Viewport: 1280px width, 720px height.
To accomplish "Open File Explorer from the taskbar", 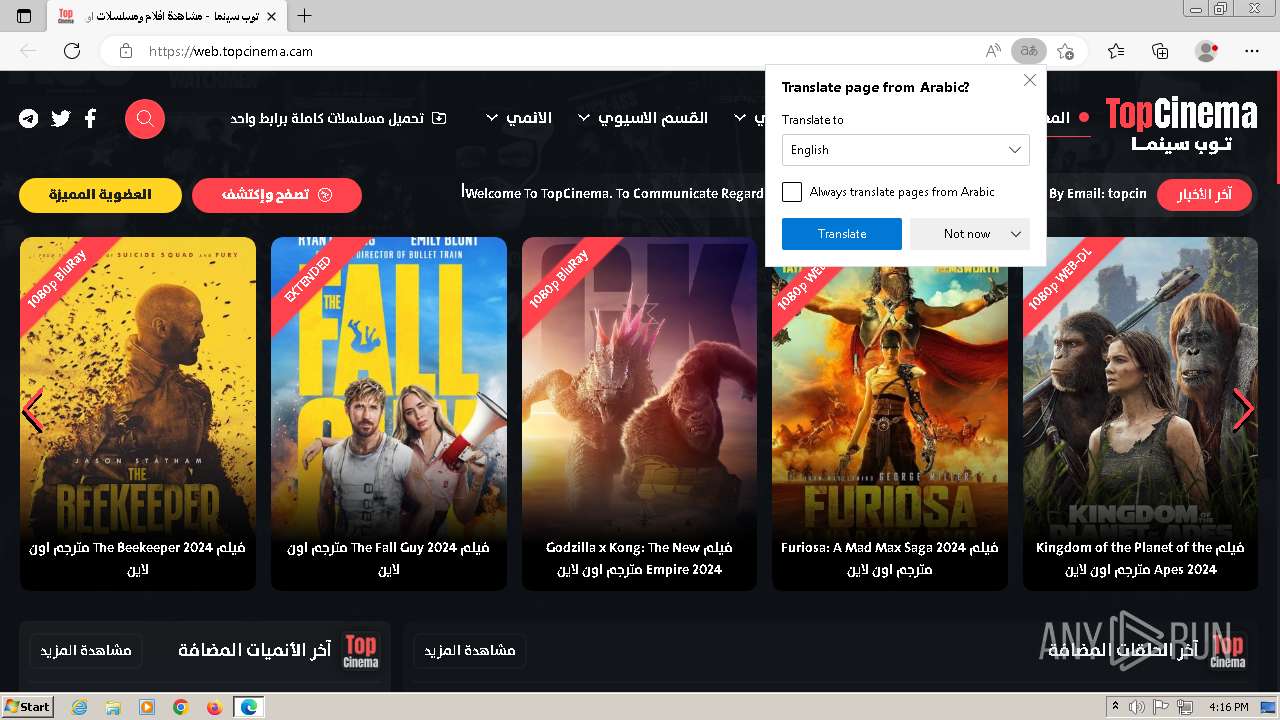I will point(113,707).
